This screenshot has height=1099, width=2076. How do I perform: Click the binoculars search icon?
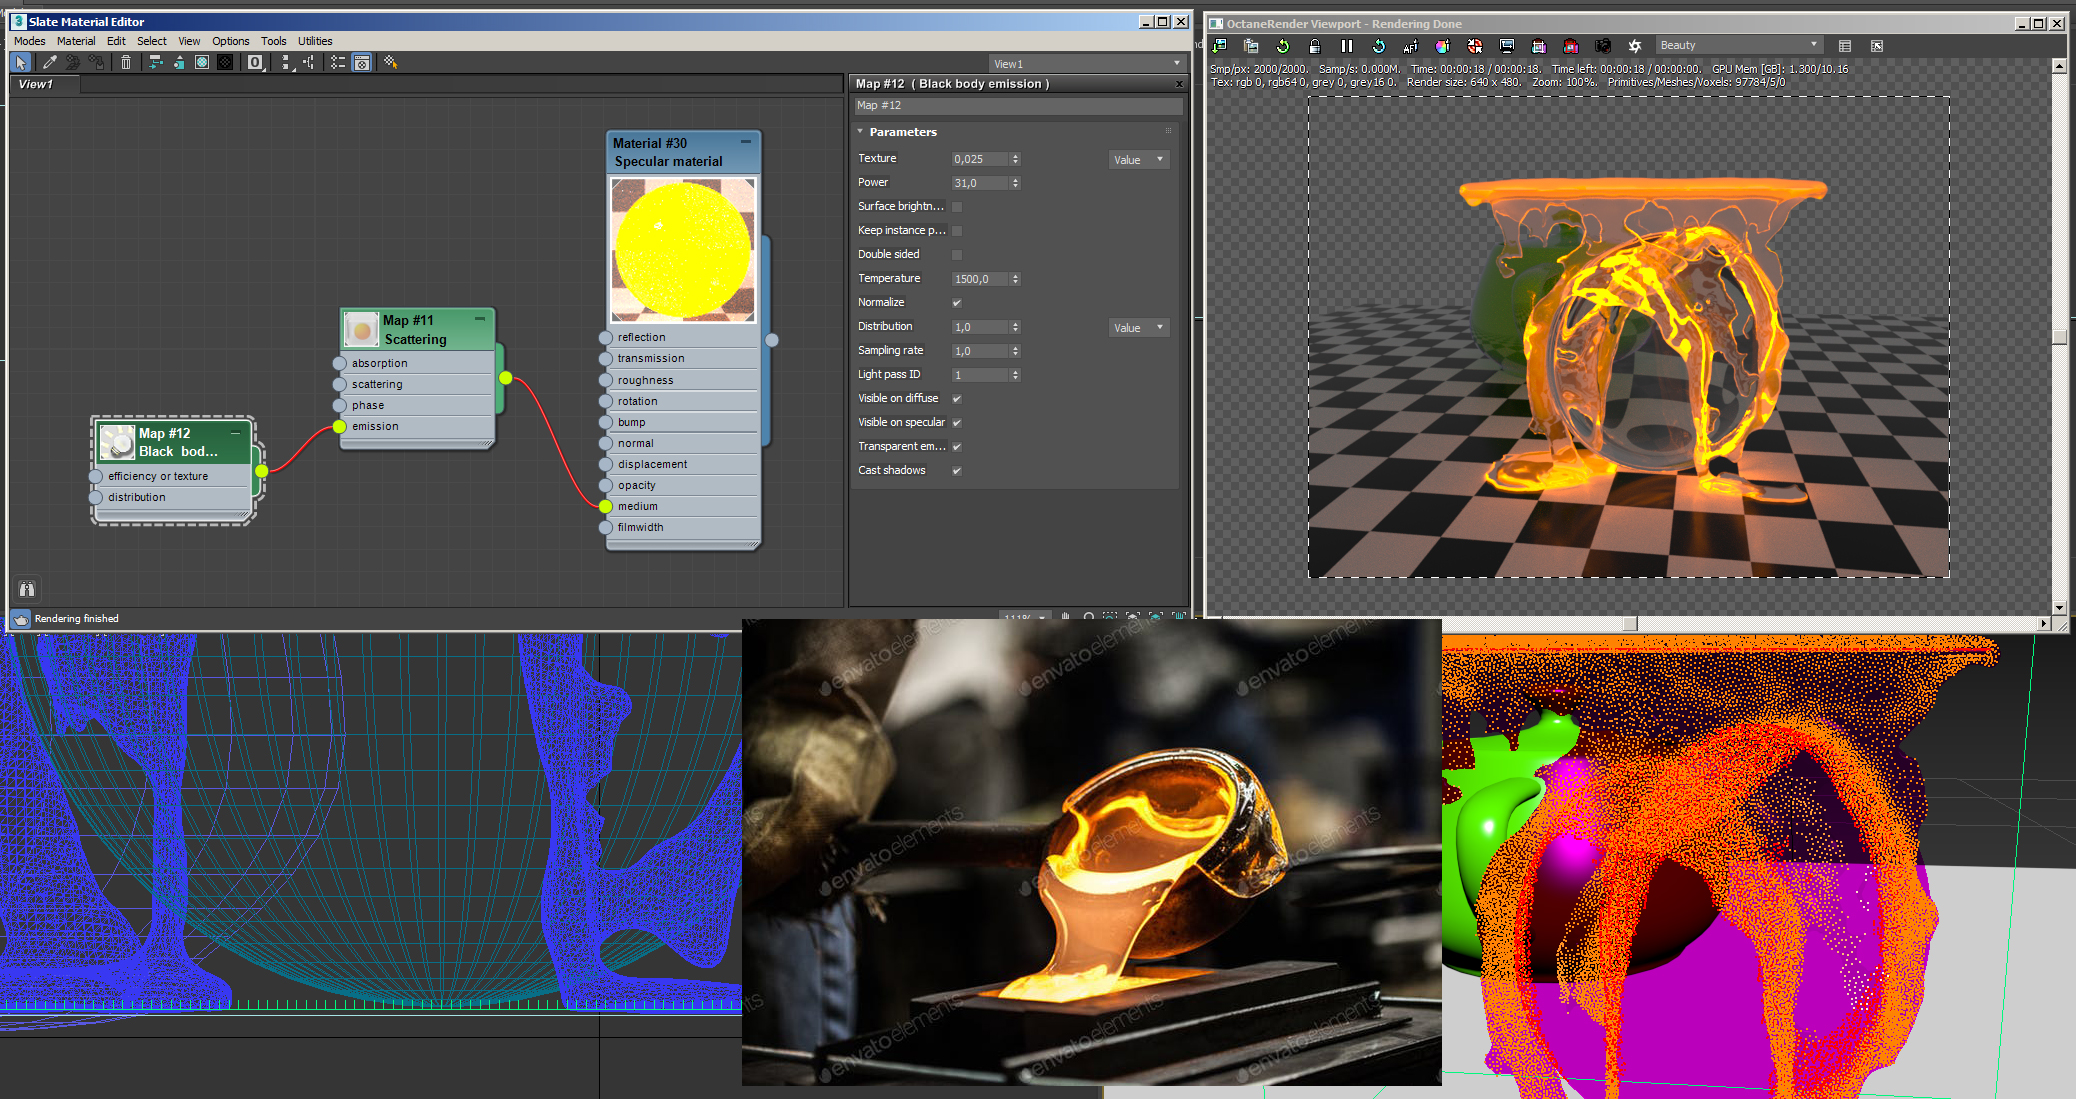click(x=27, y=589)
